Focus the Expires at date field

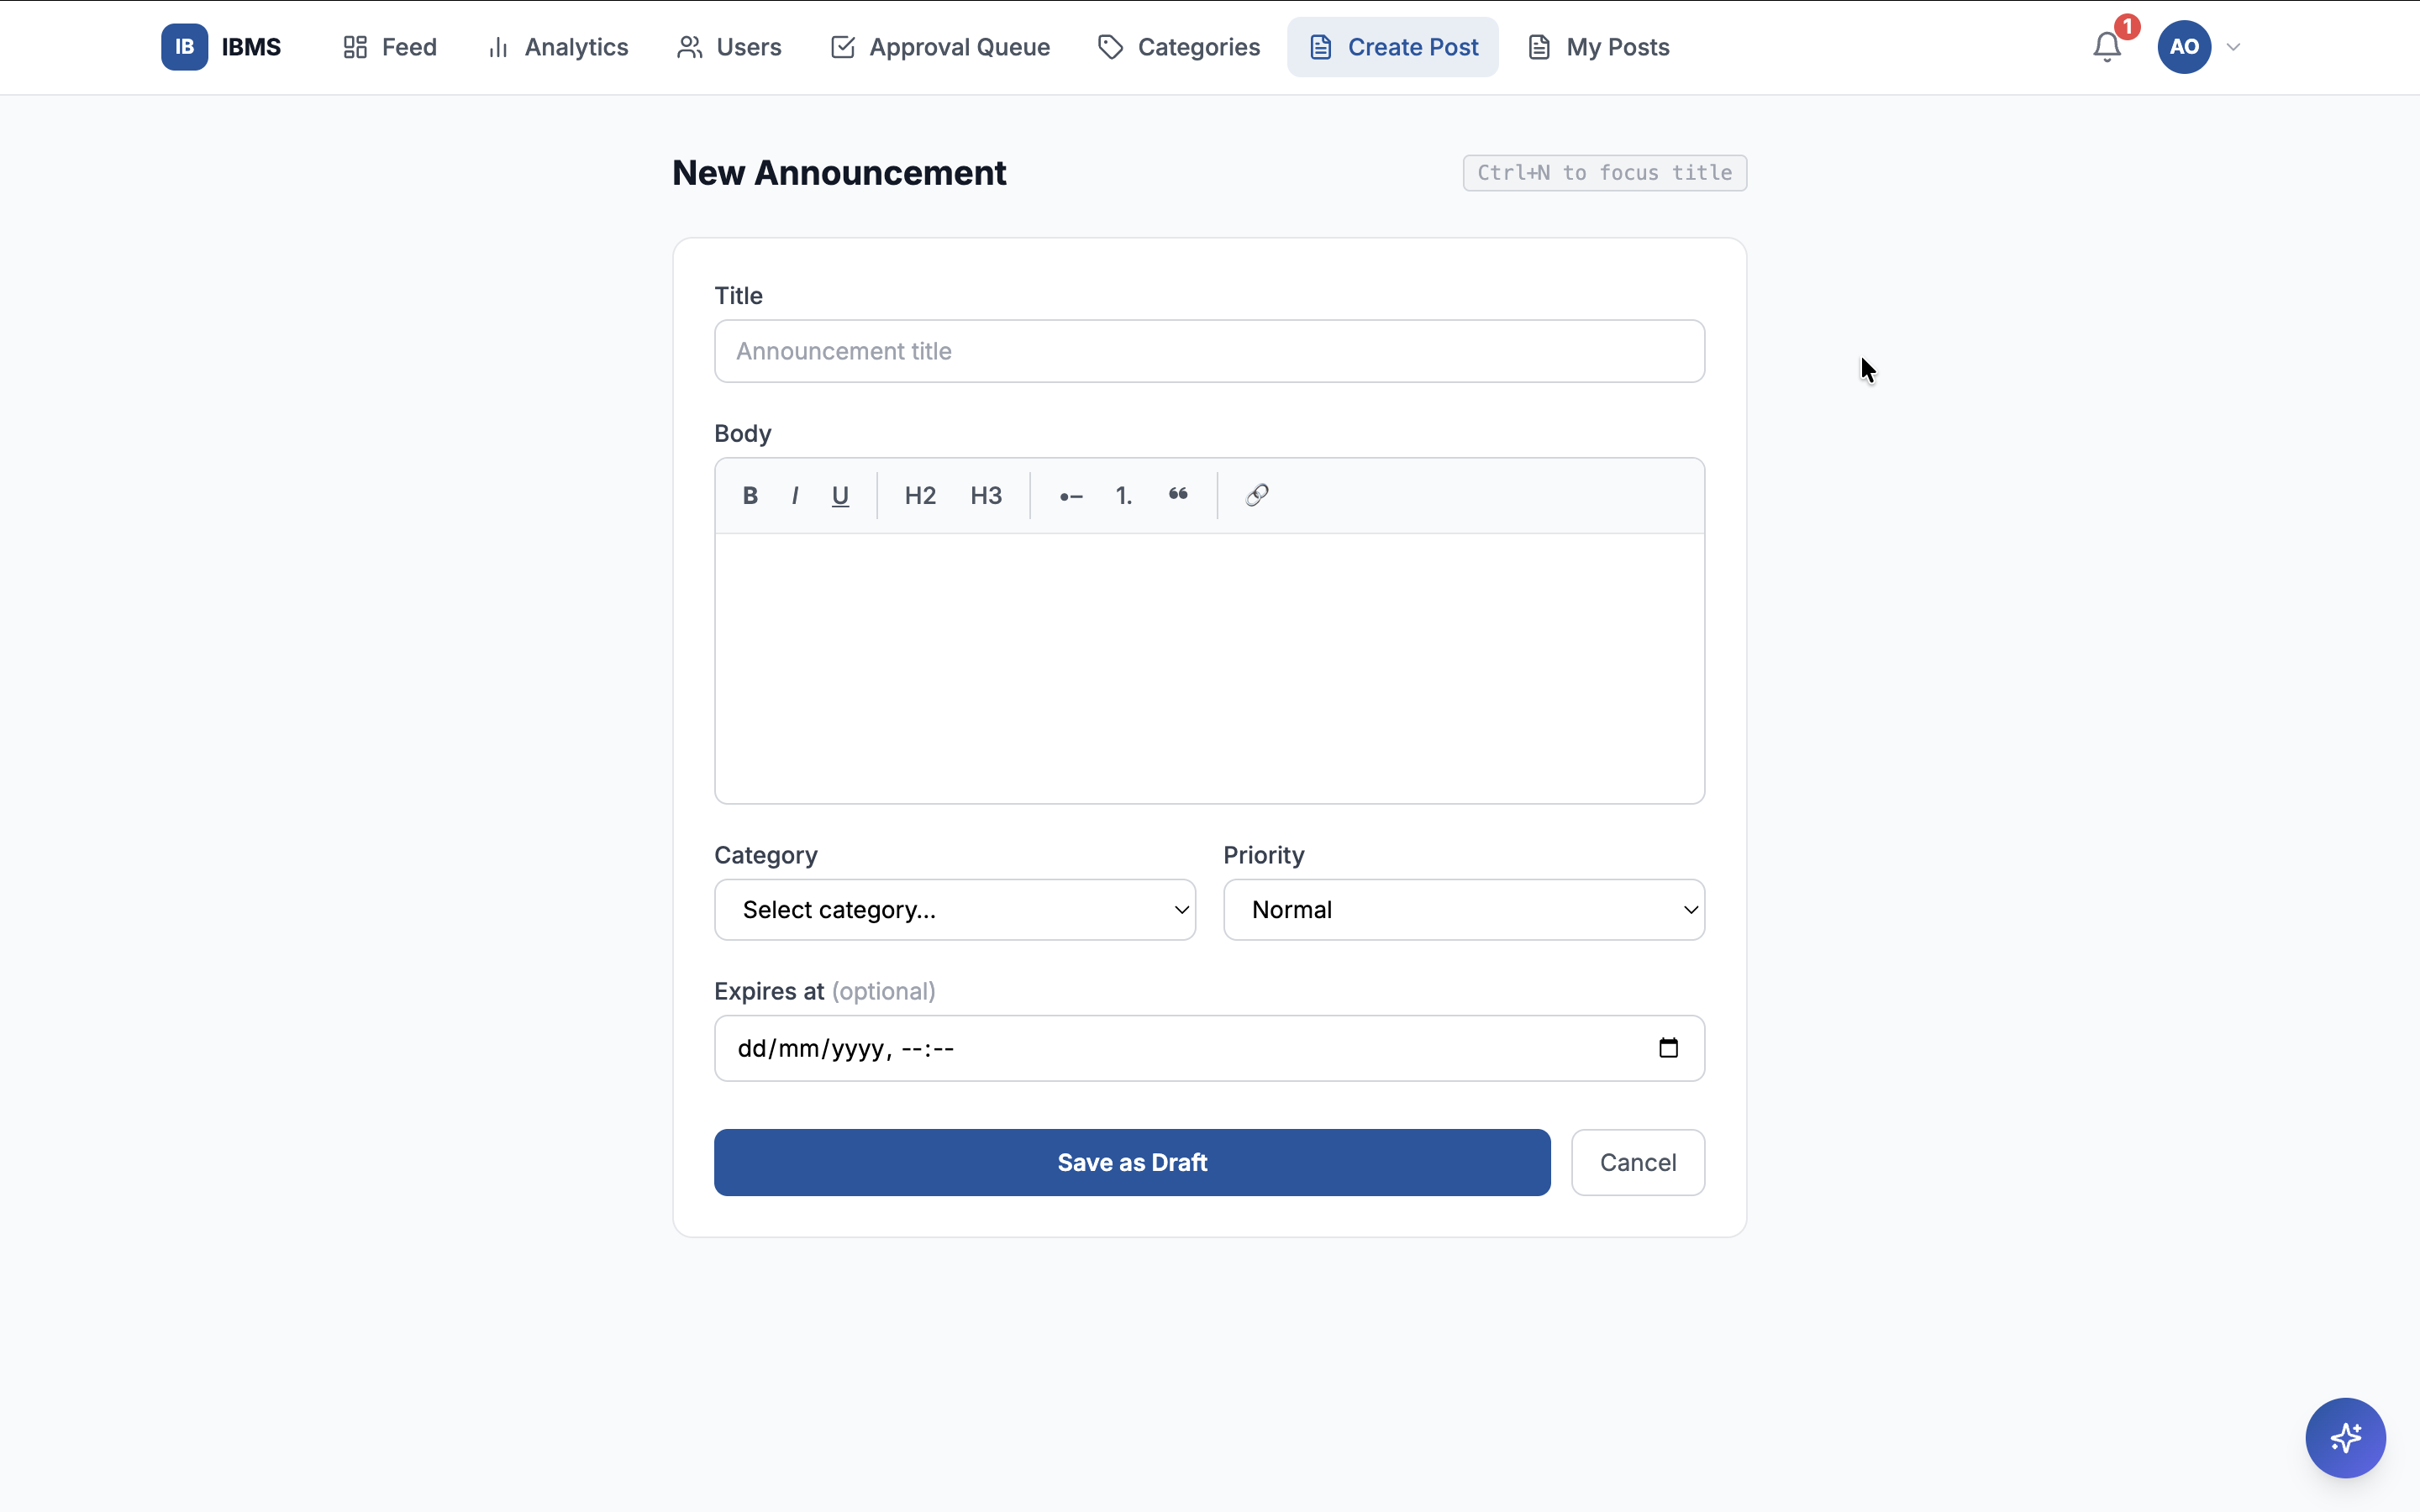[x=1209, y=1048]
